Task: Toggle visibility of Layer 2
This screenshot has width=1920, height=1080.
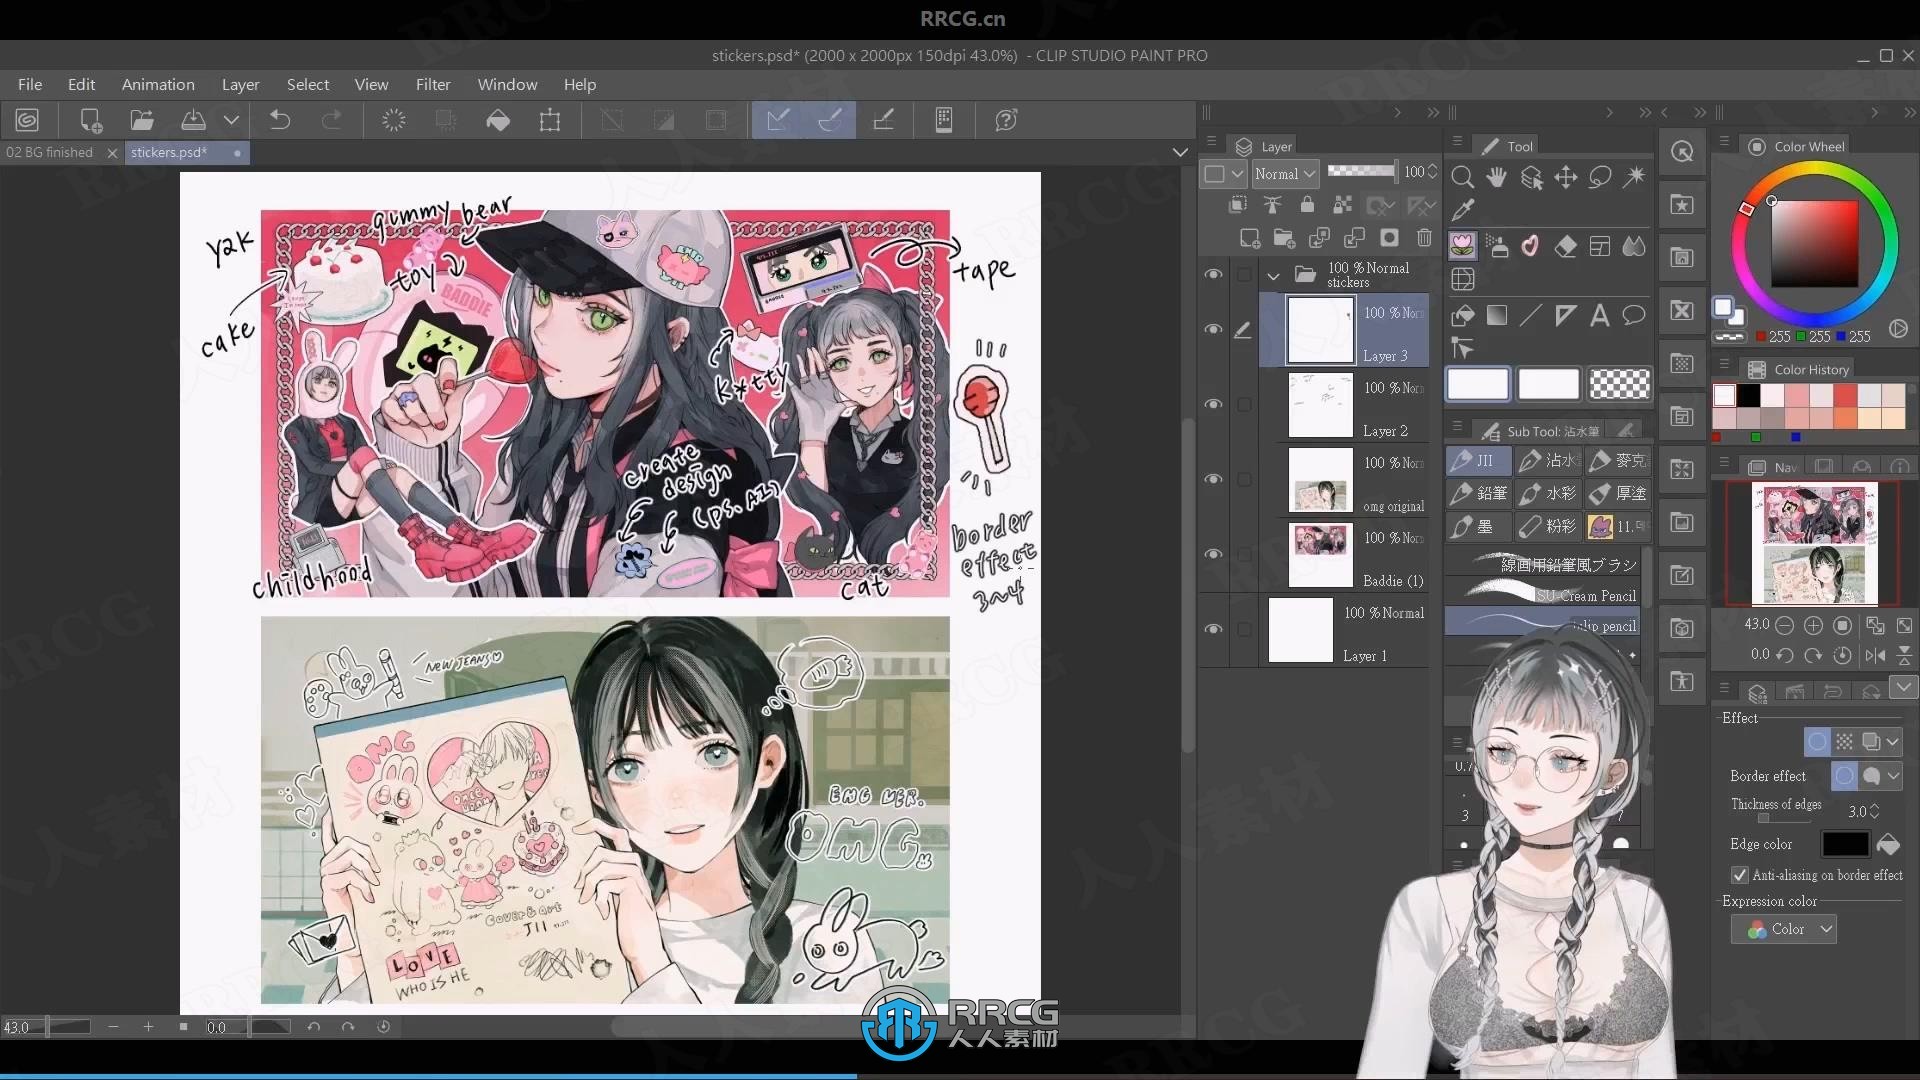Action: click(x=1213, y=404)
